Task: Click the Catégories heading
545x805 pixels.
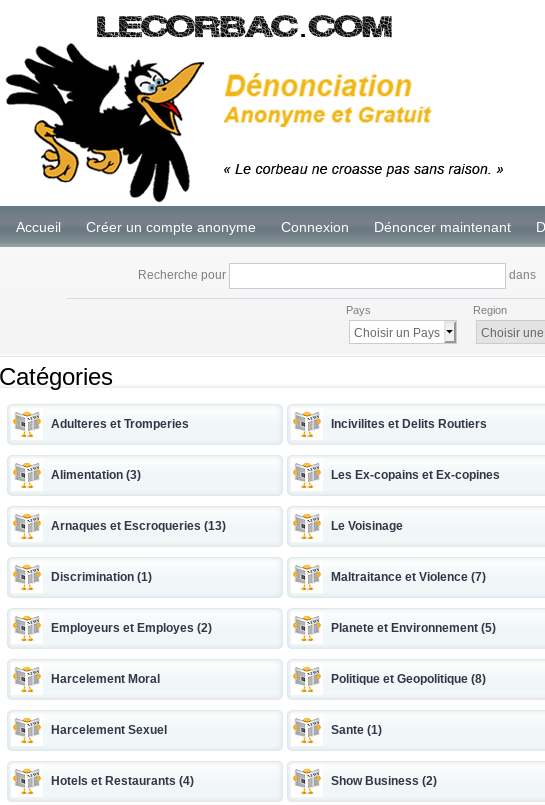Action: tap(56, 377)
